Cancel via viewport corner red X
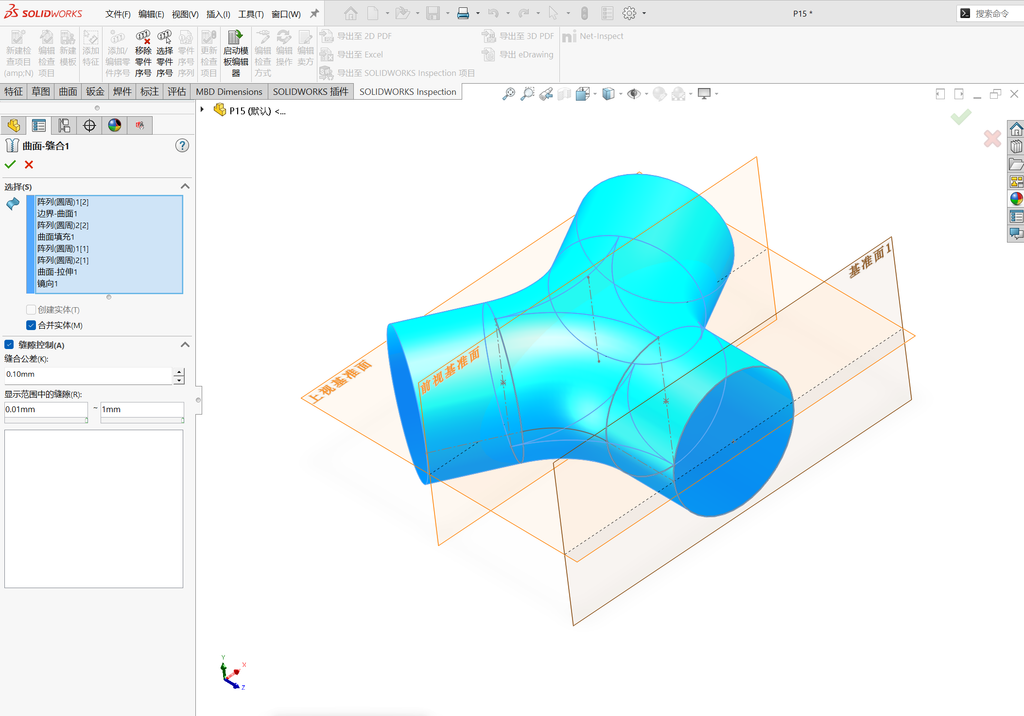The width and height of the screenshot is (1024, 716). point(992,138)
